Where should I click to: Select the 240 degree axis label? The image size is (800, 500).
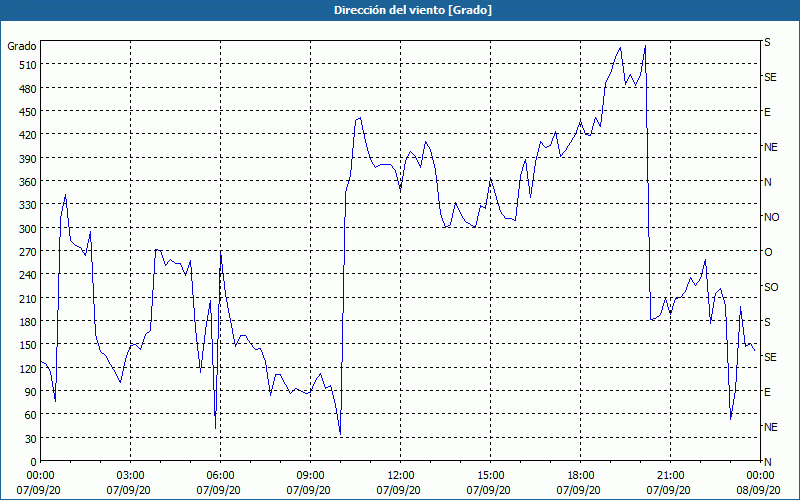pos(28,276)
